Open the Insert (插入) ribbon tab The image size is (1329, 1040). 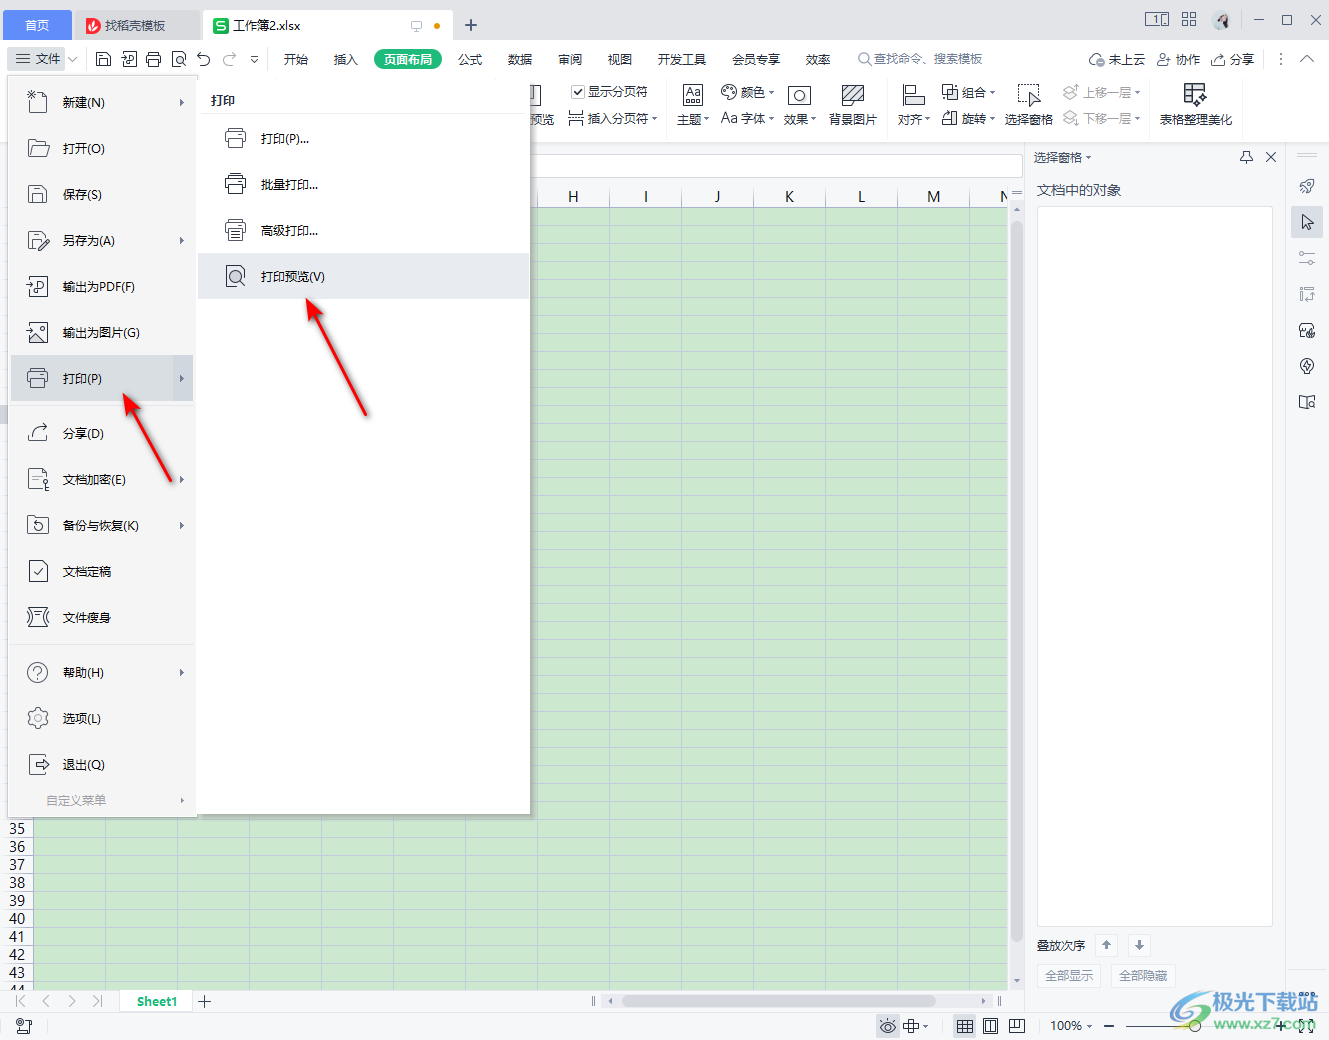346,60
